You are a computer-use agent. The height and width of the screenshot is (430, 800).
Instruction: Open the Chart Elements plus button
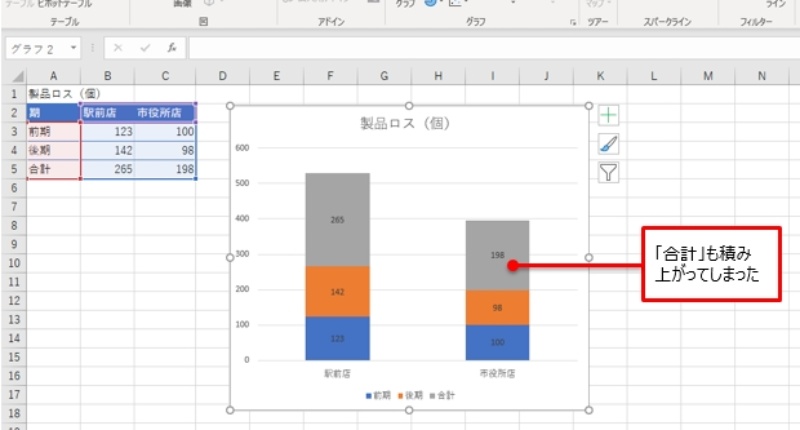(x=608, y=115)
